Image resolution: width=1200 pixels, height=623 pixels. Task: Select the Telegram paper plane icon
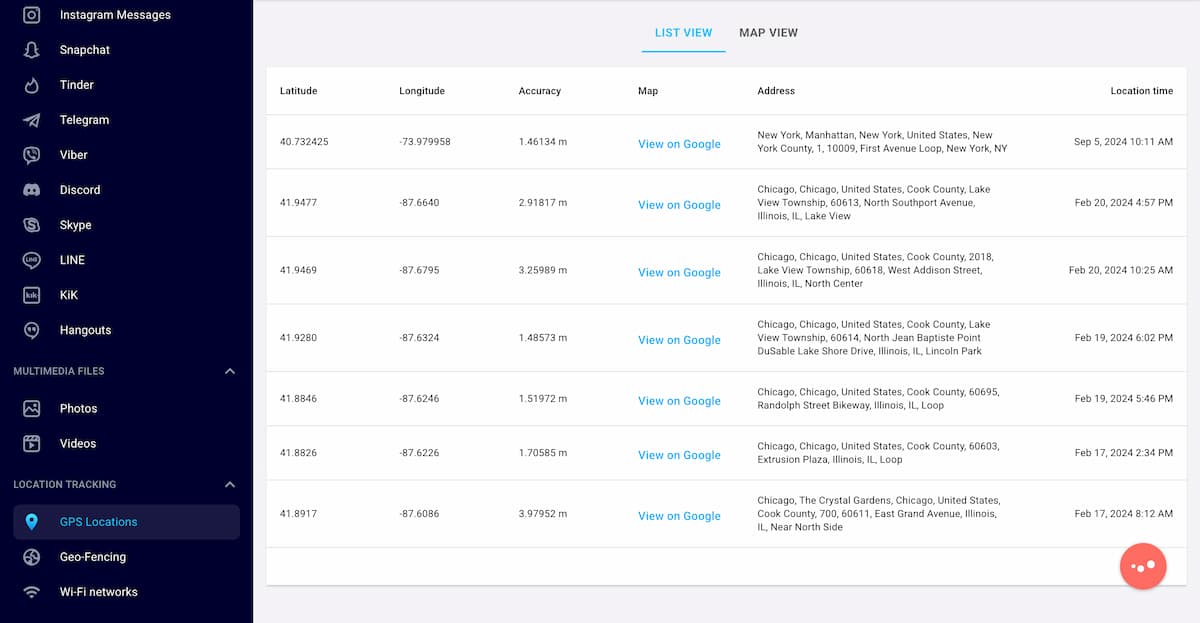click(x=32, y=120)
